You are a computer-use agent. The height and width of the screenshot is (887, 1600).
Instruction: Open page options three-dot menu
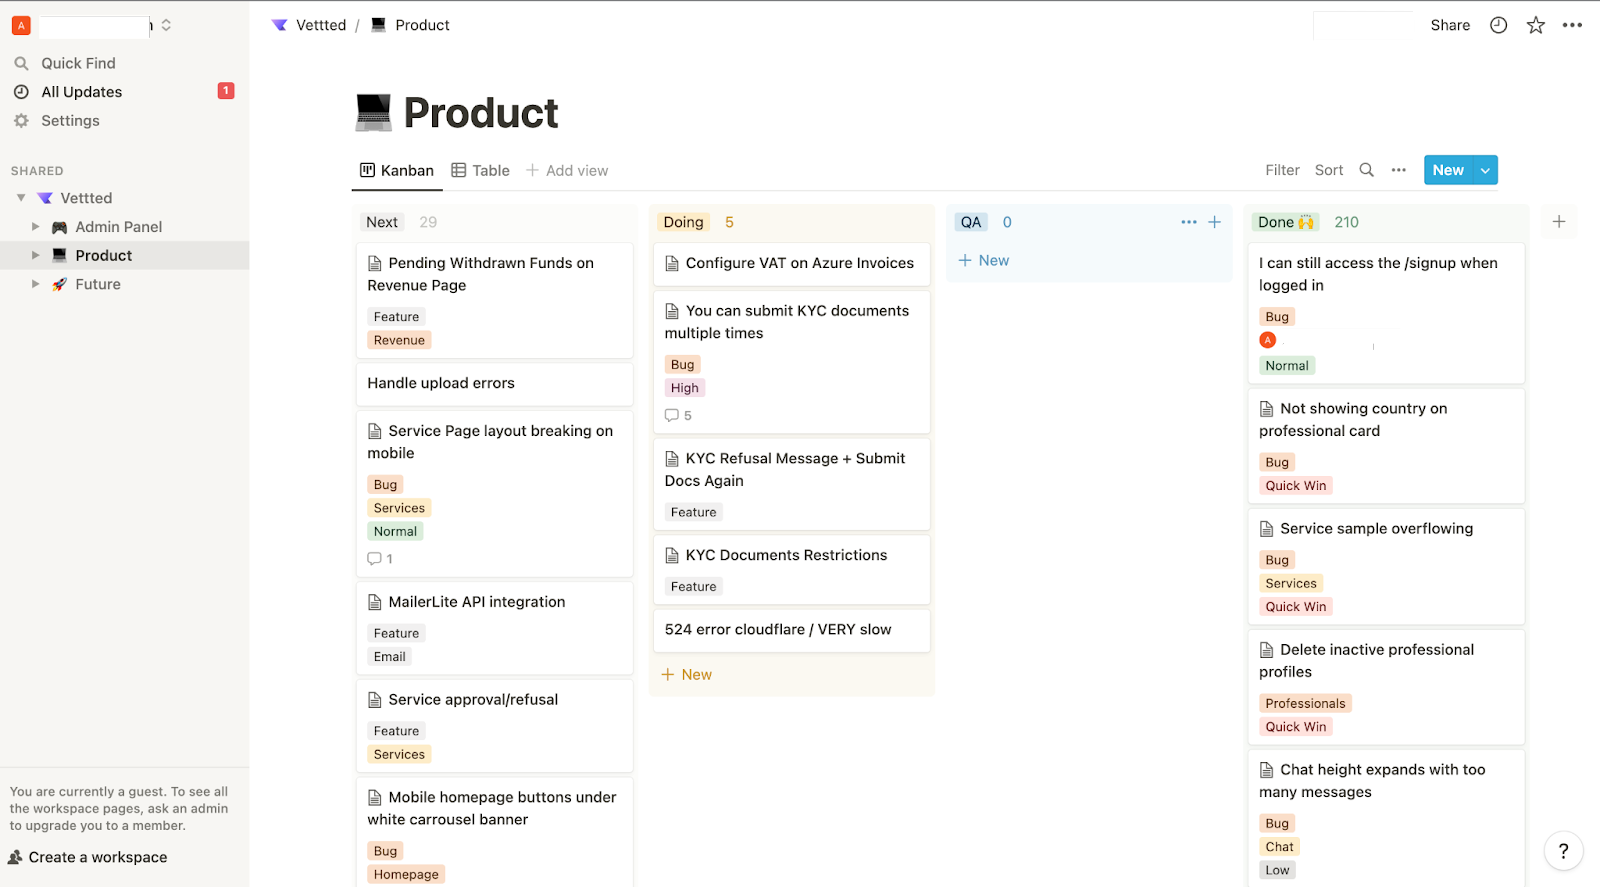[x=1573, y=25]
